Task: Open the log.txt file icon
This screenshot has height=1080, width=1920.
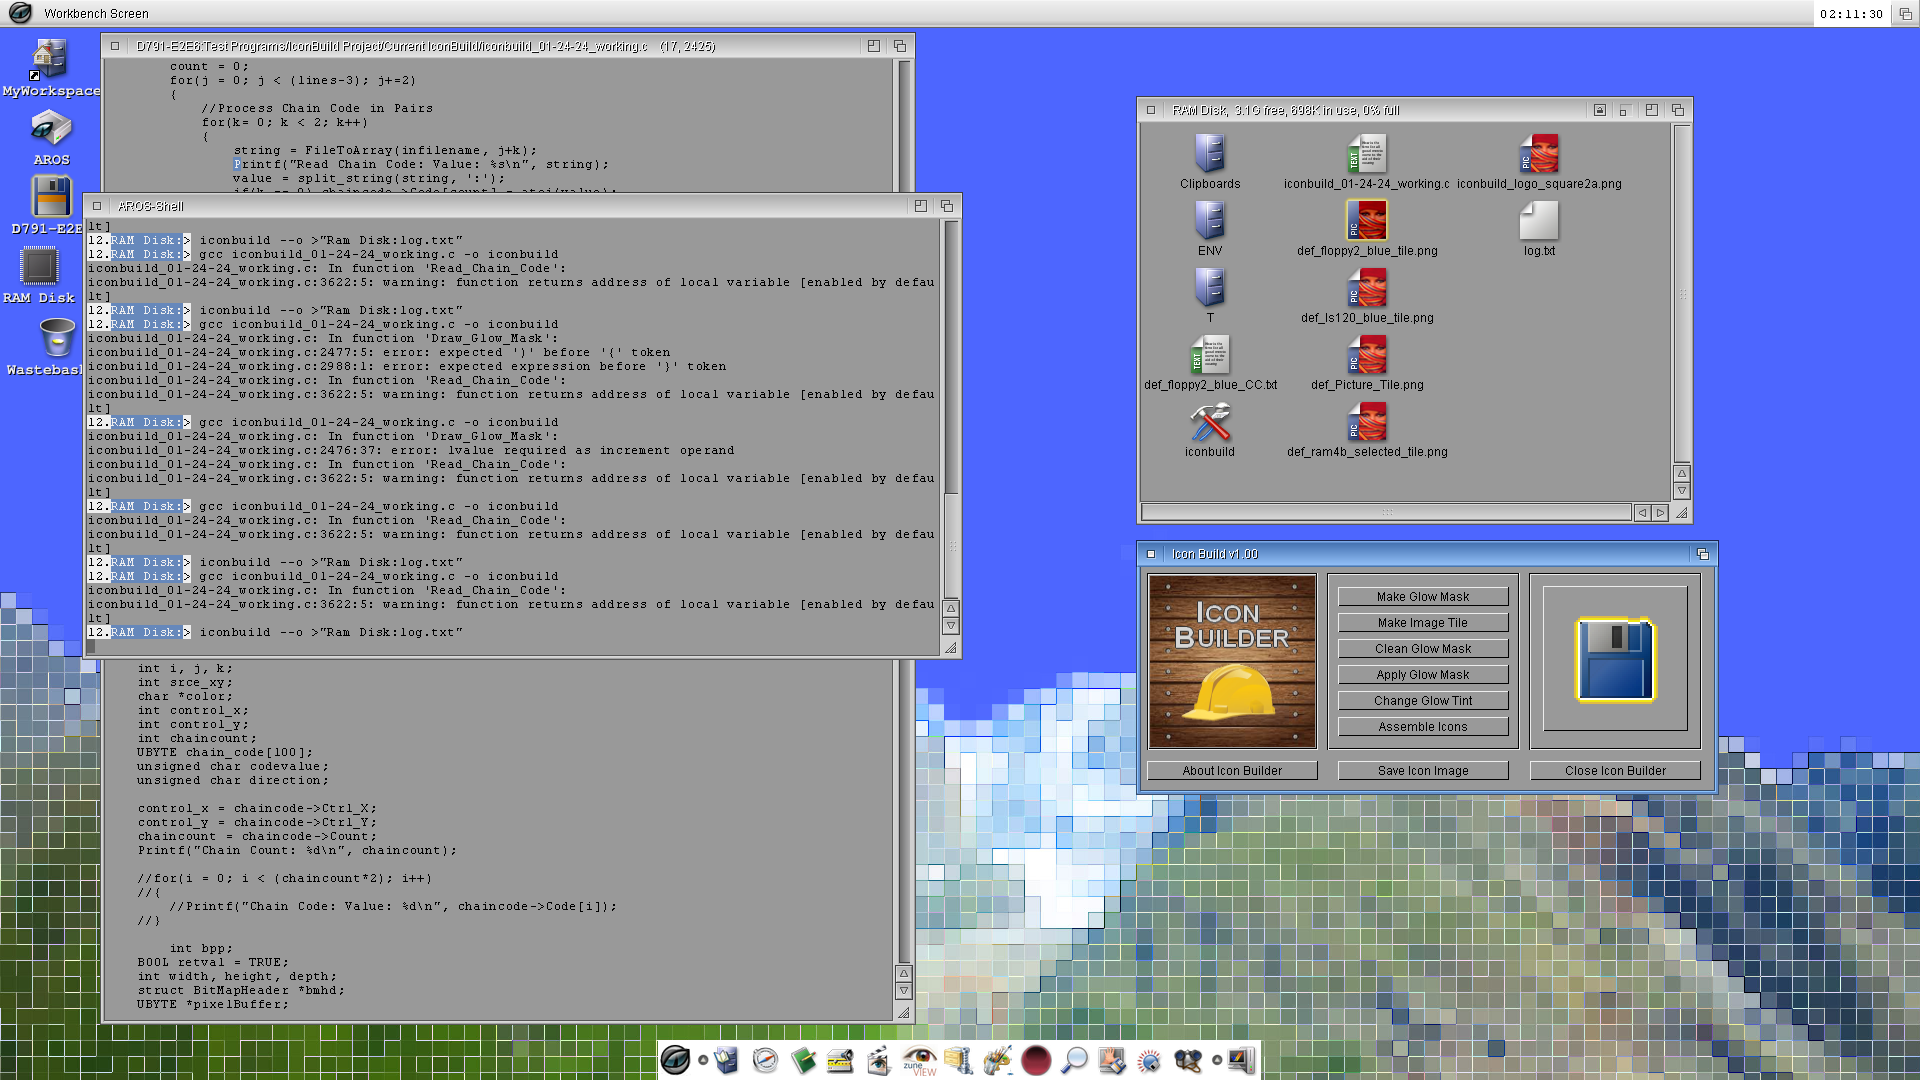Action: pyautogui.click(x=1538, y=221)
